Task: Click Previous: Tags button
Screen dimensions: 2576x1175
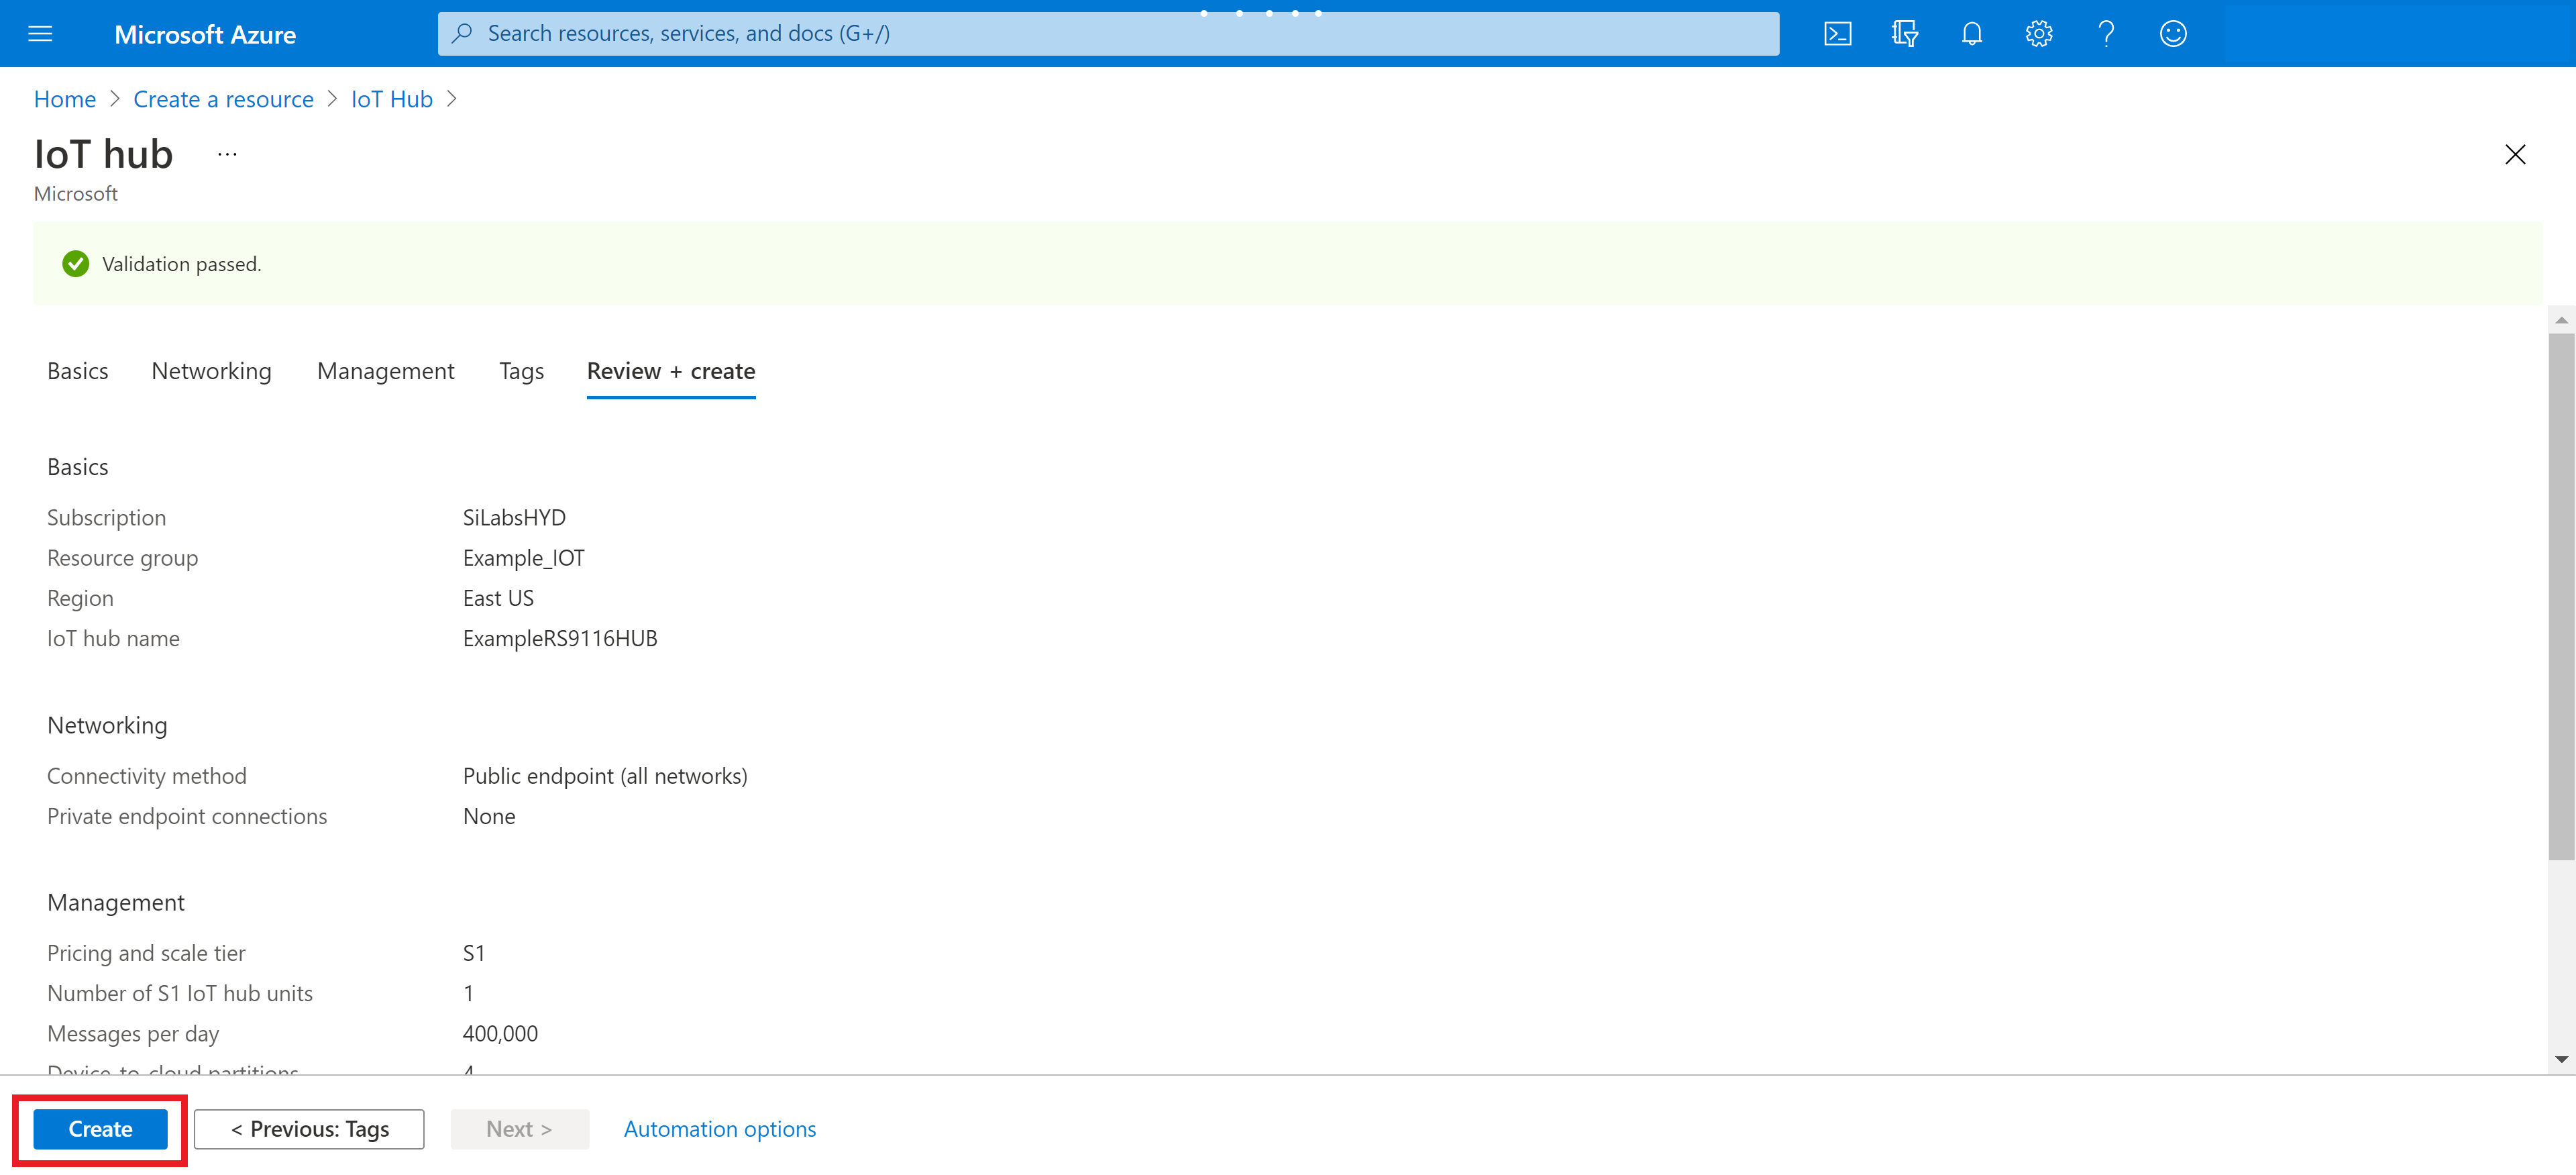Action: 309,1129
